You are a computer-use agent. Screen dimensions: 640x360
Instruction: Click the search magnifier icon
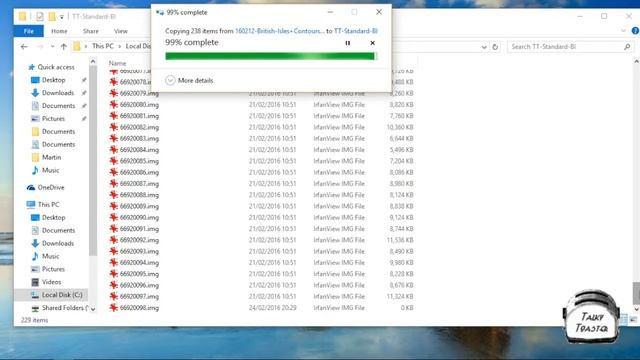(627, 47)
